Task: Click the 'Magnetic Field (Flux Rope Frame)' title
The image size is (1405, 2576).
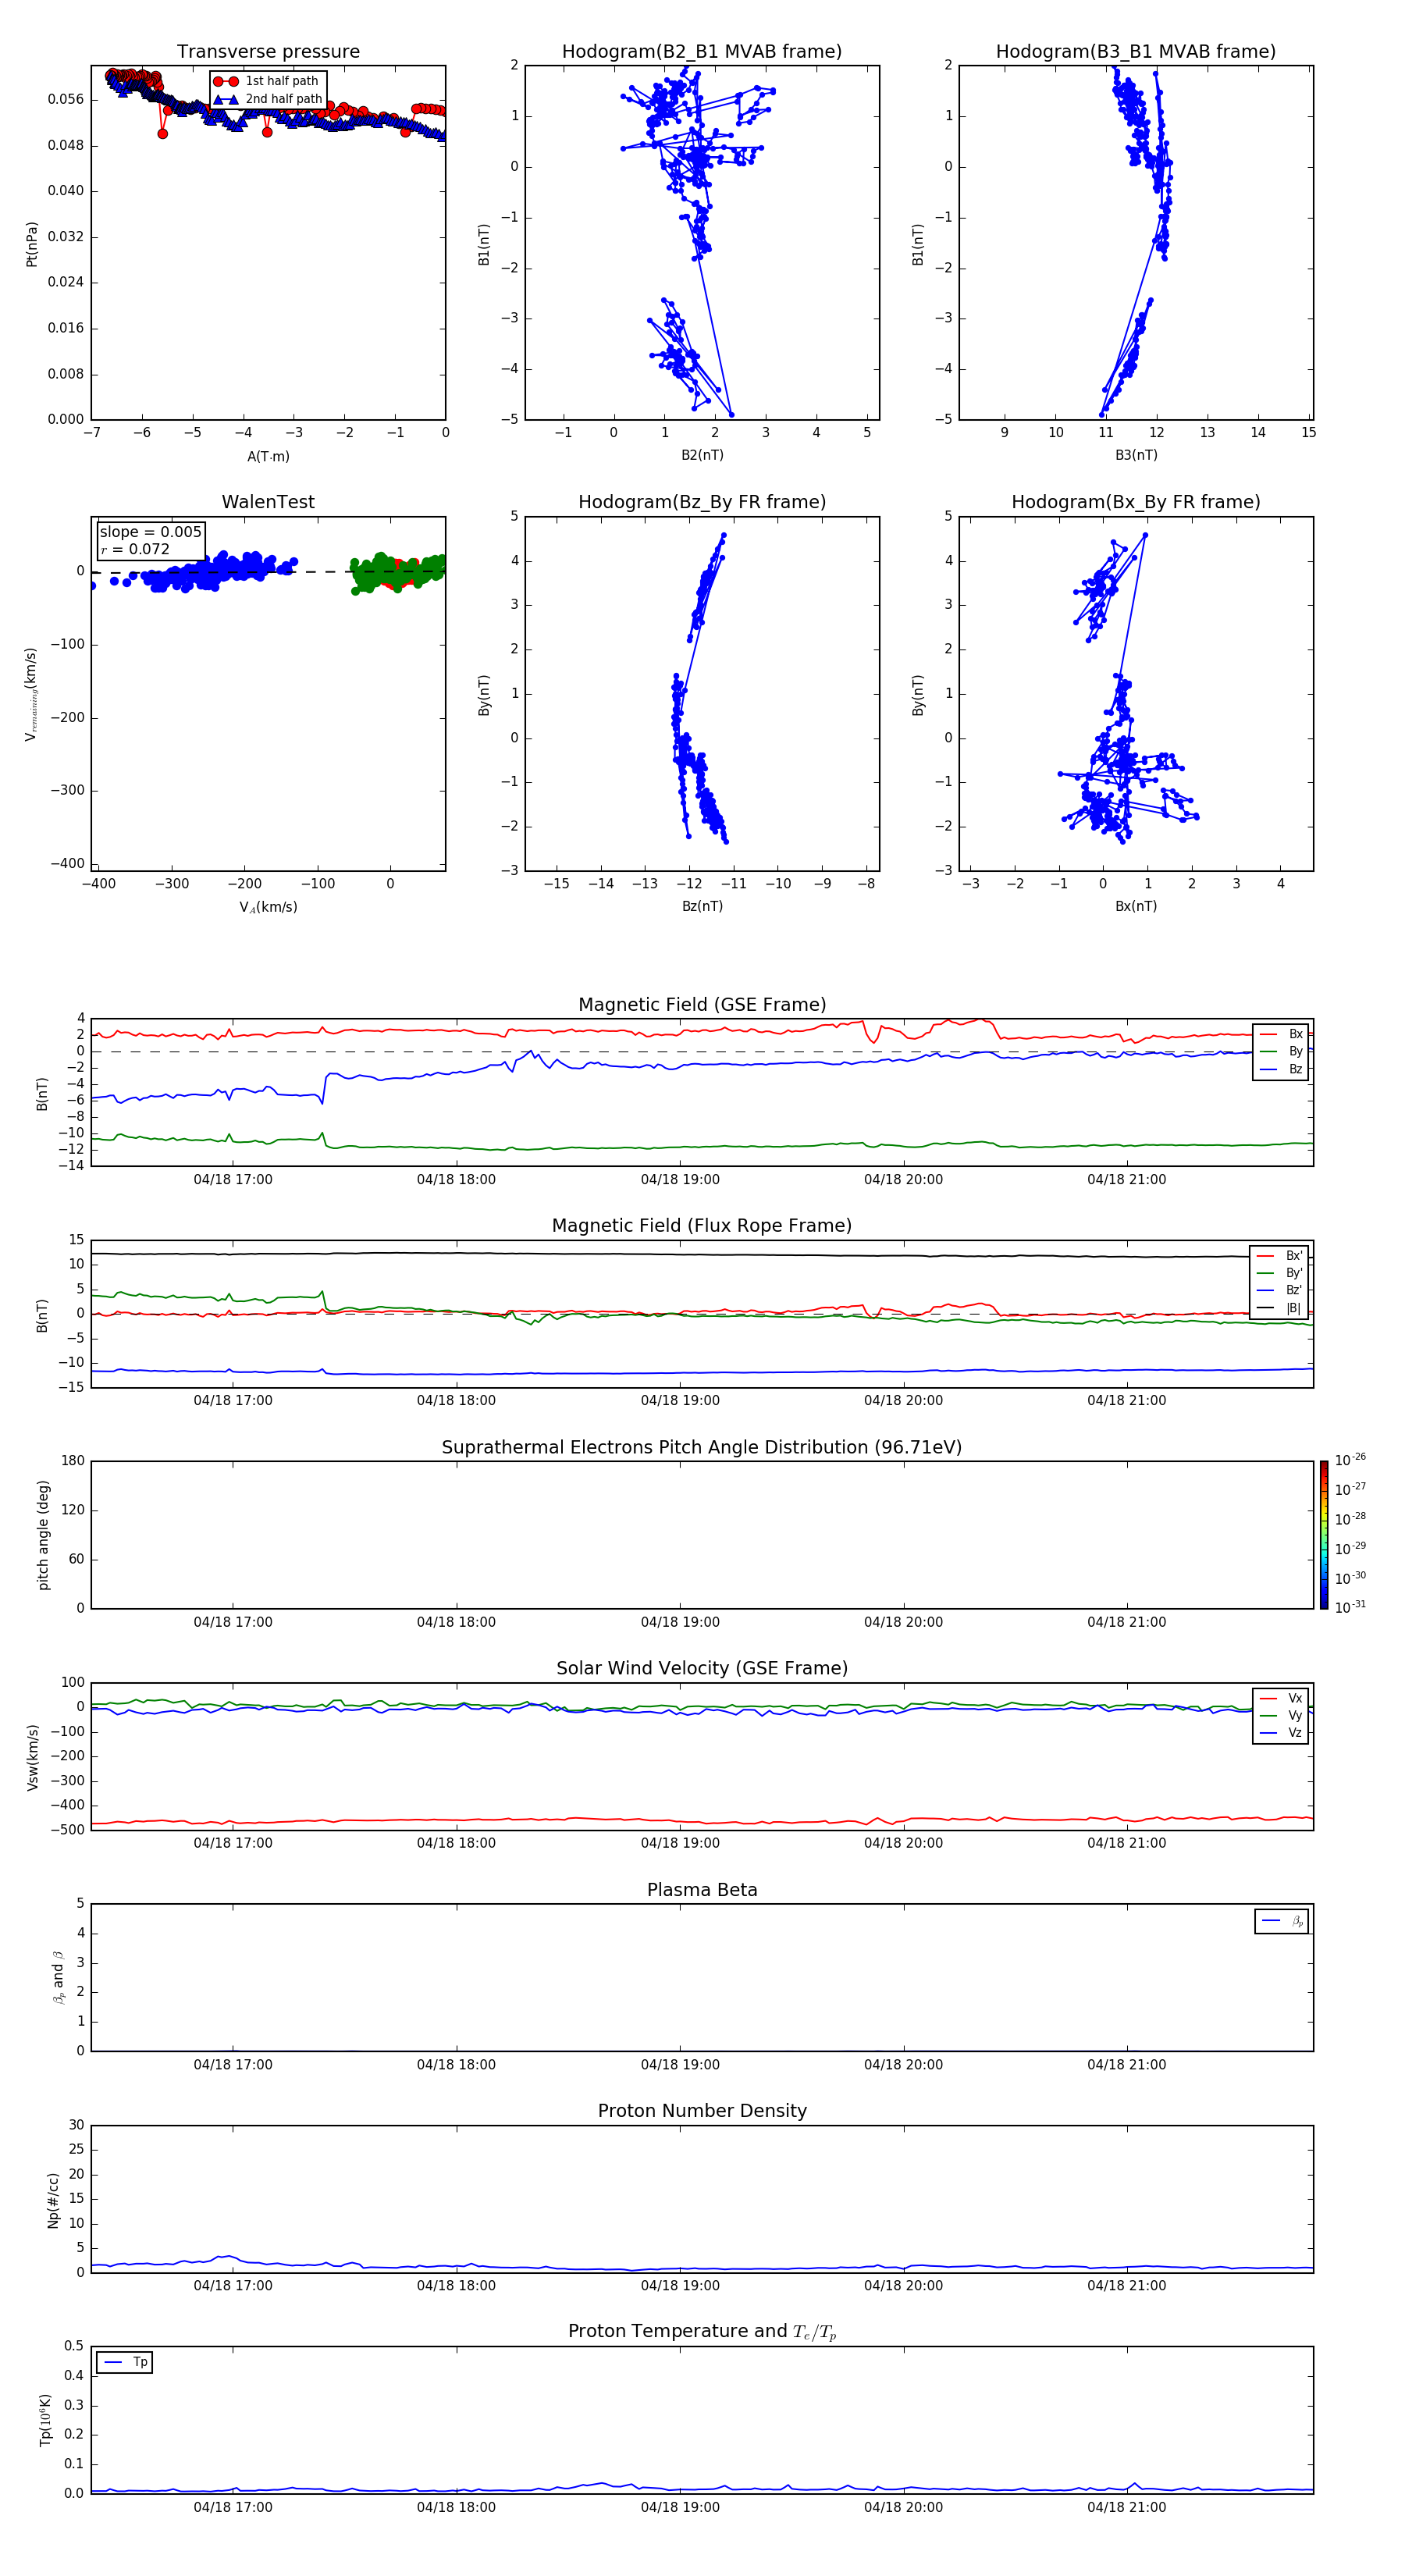Action: tap(702, 1226)
